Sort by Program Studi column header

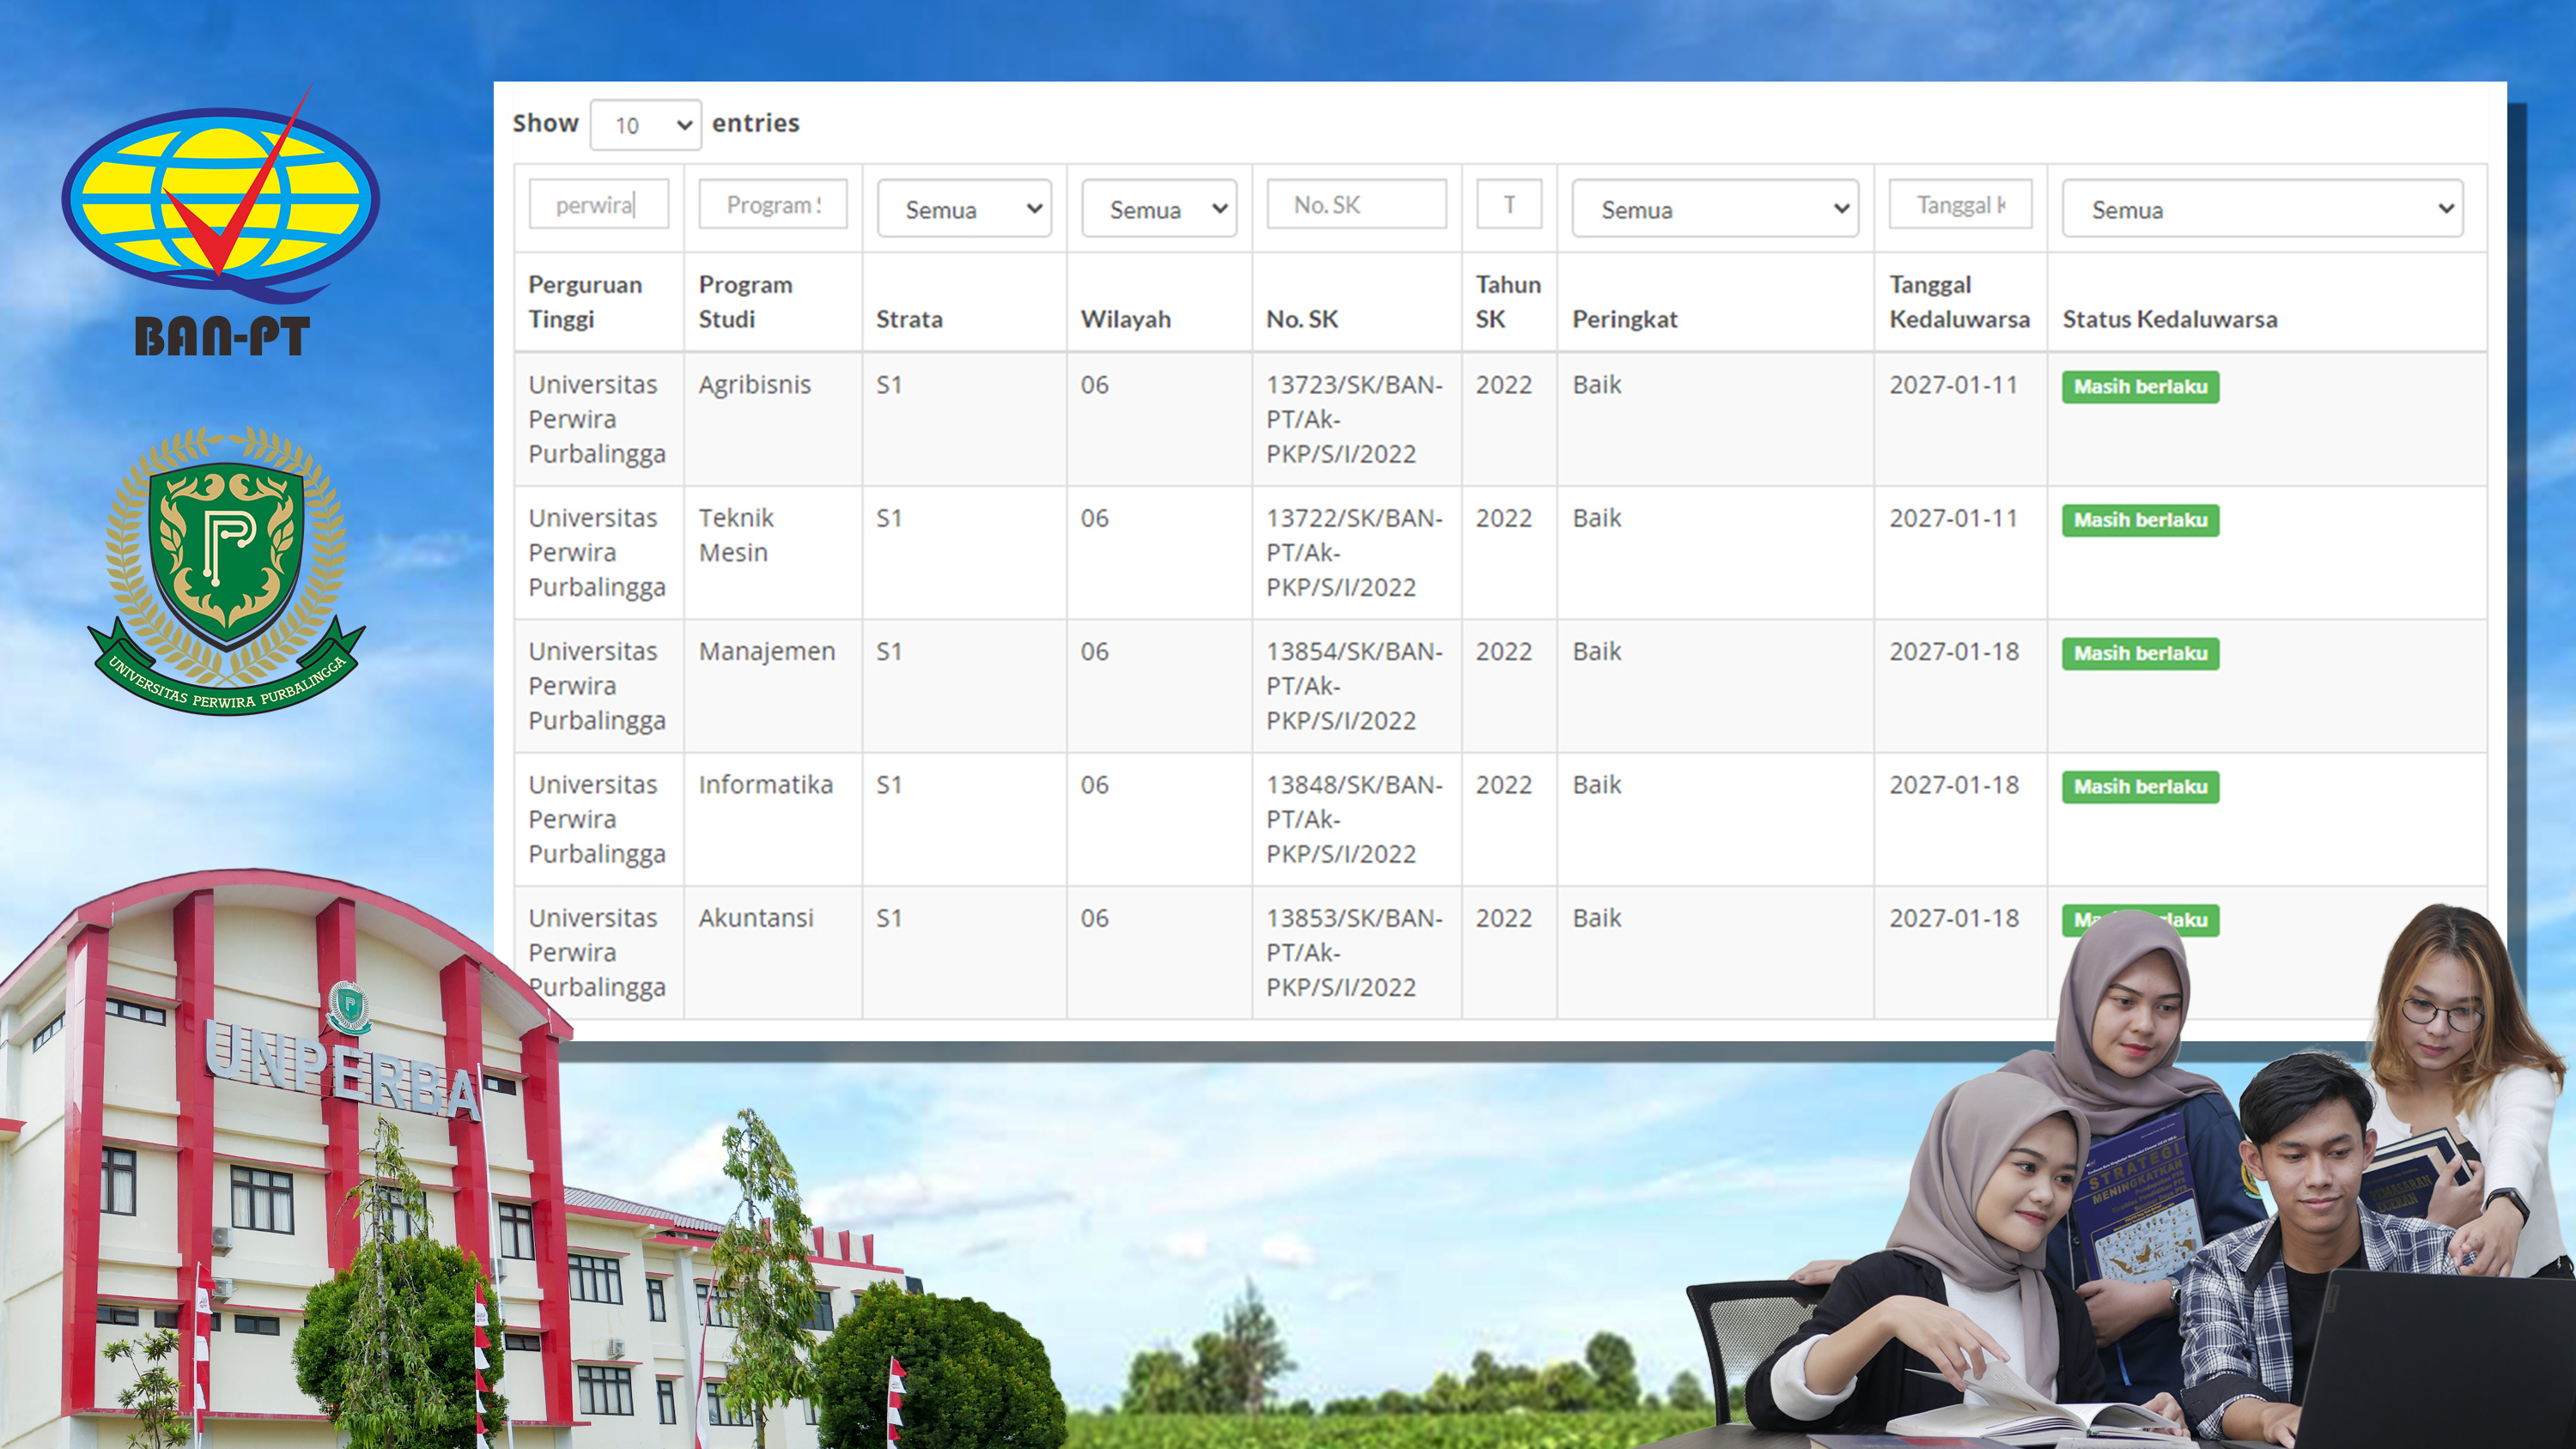tap(772, 301)
